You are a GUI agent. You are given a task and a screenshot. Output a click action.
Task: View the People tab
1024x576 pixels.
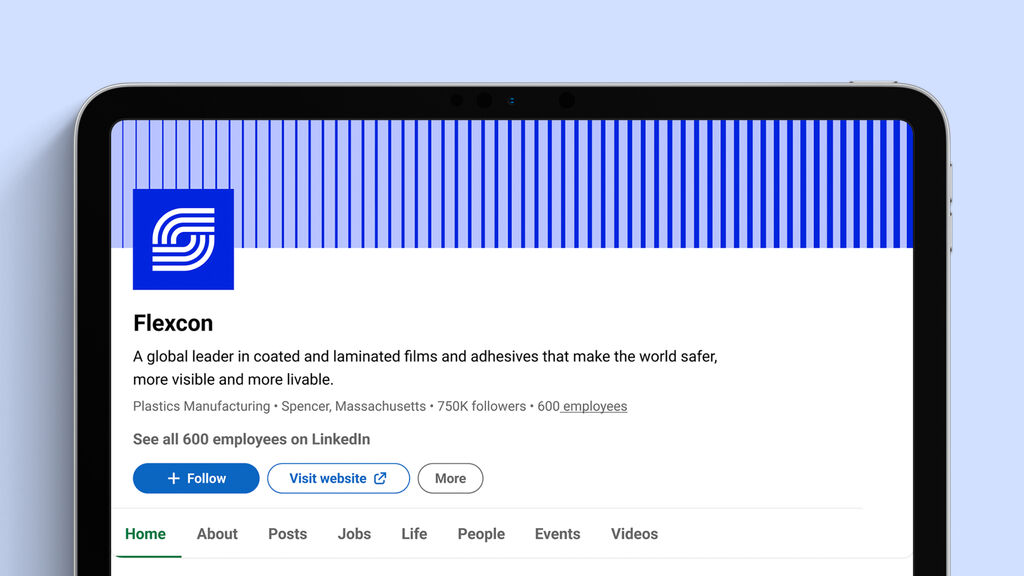(x=481, y=534)
